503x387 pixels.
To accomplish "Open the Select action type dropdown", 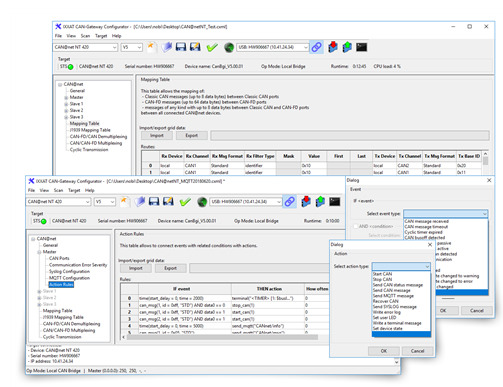I will coord(401,266).
